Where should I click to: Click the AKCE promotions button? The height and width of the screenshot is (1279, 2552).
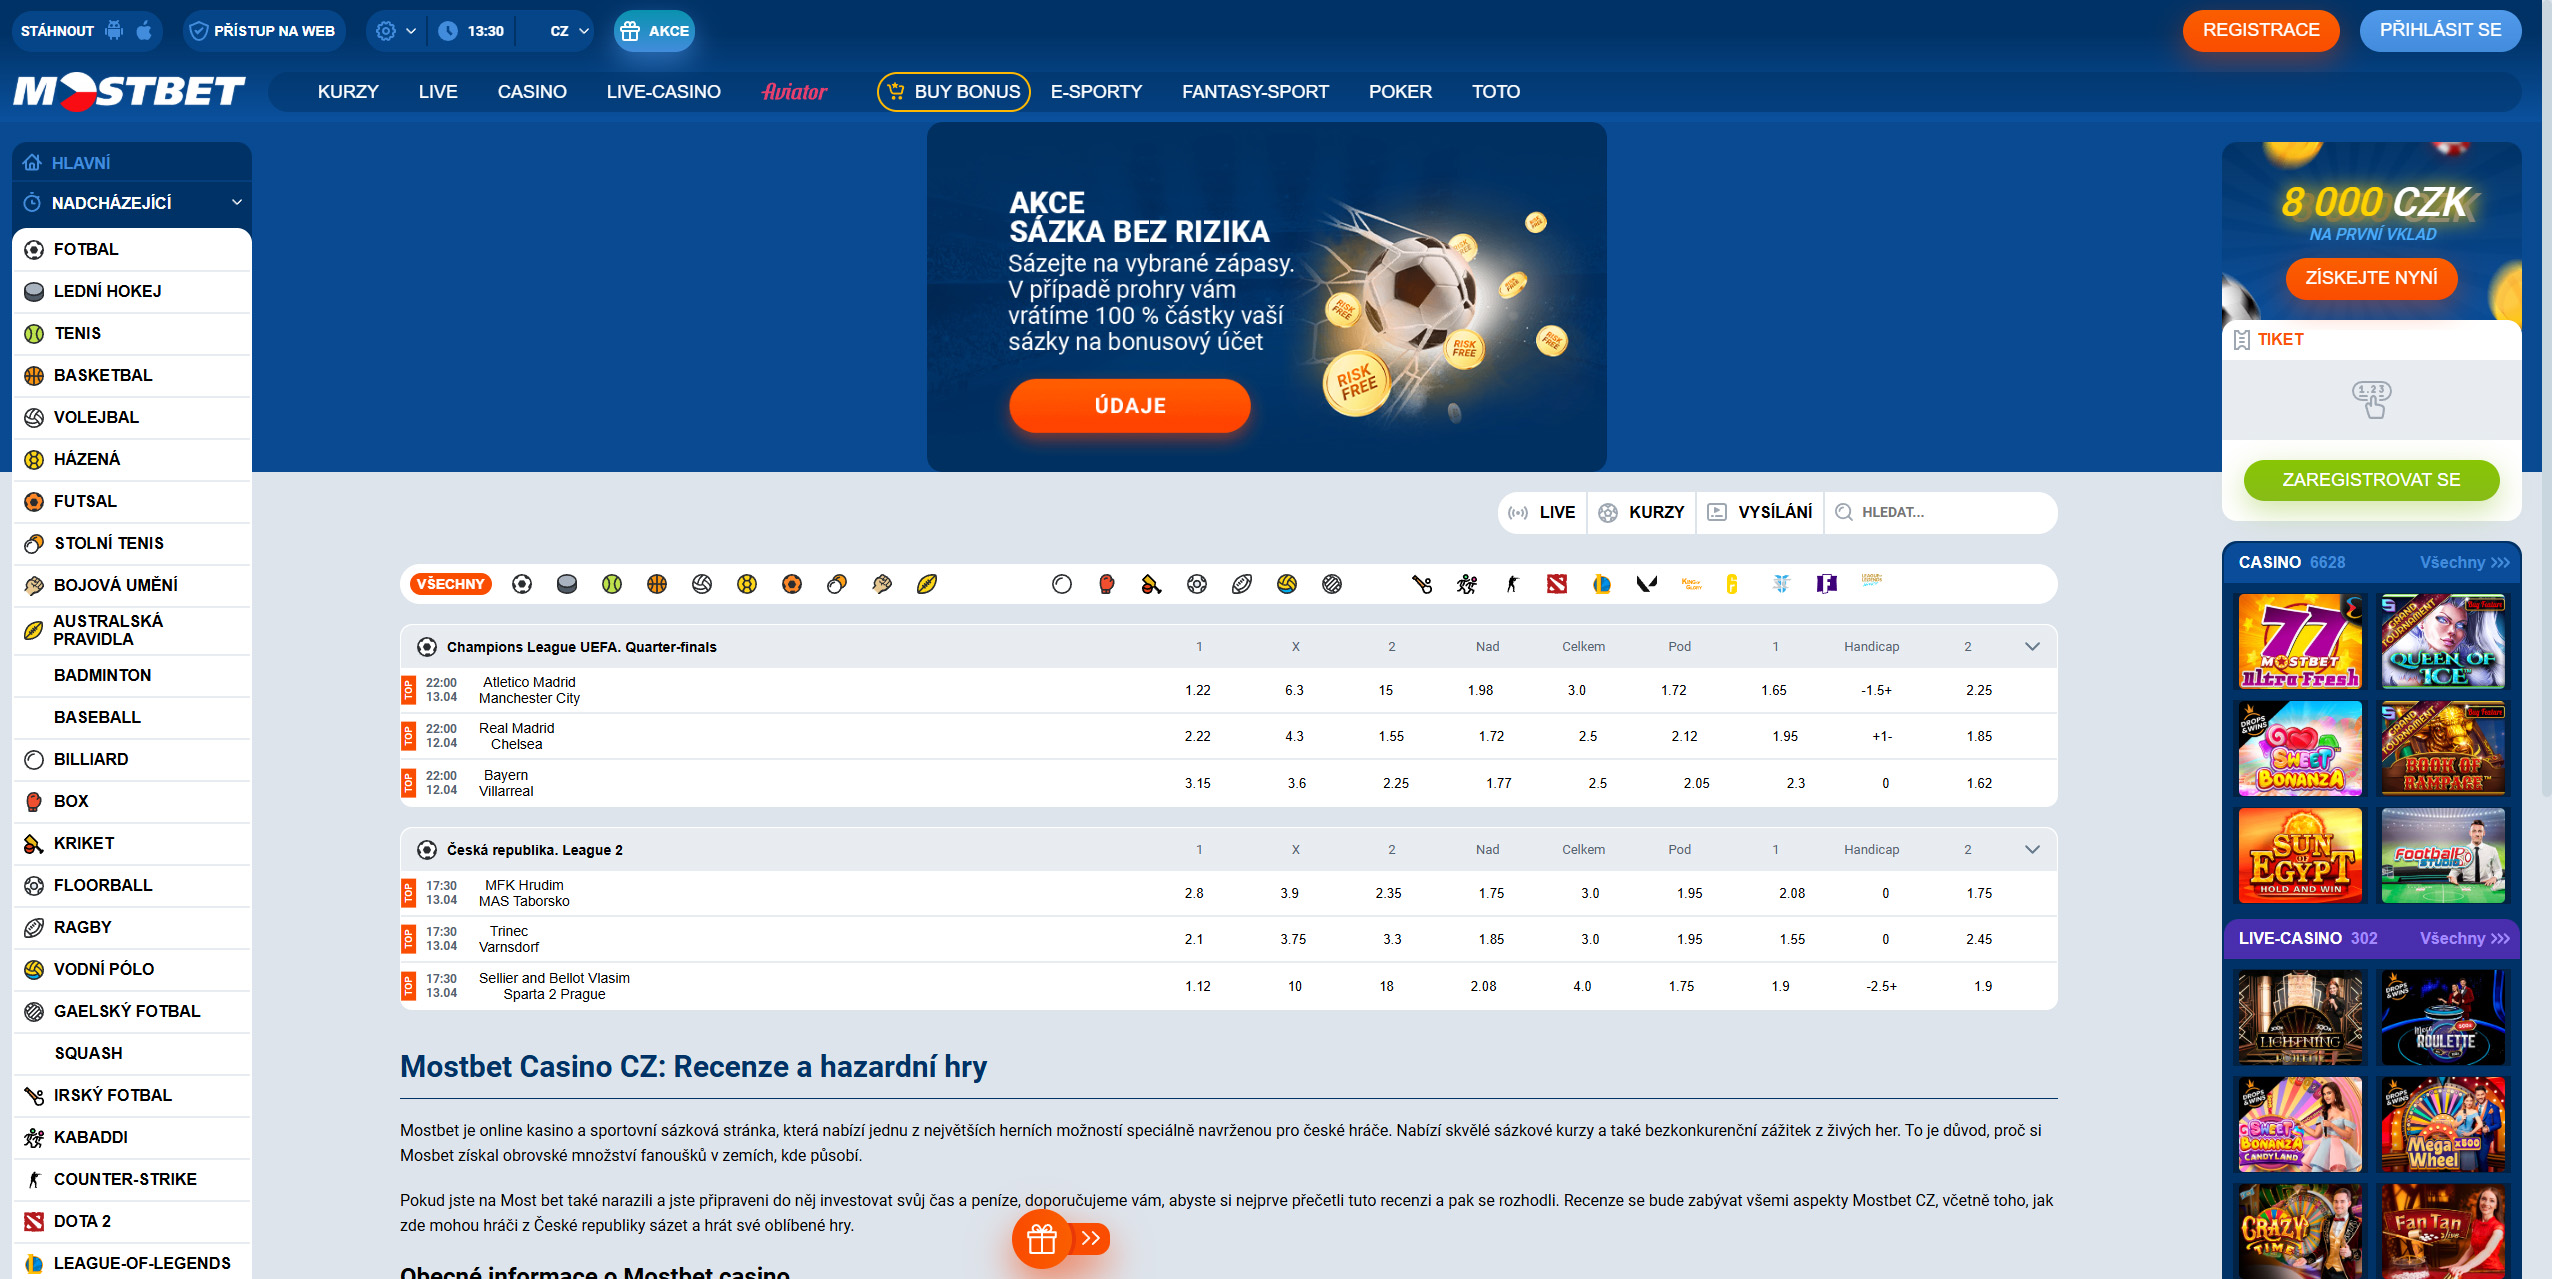[654, 31]
